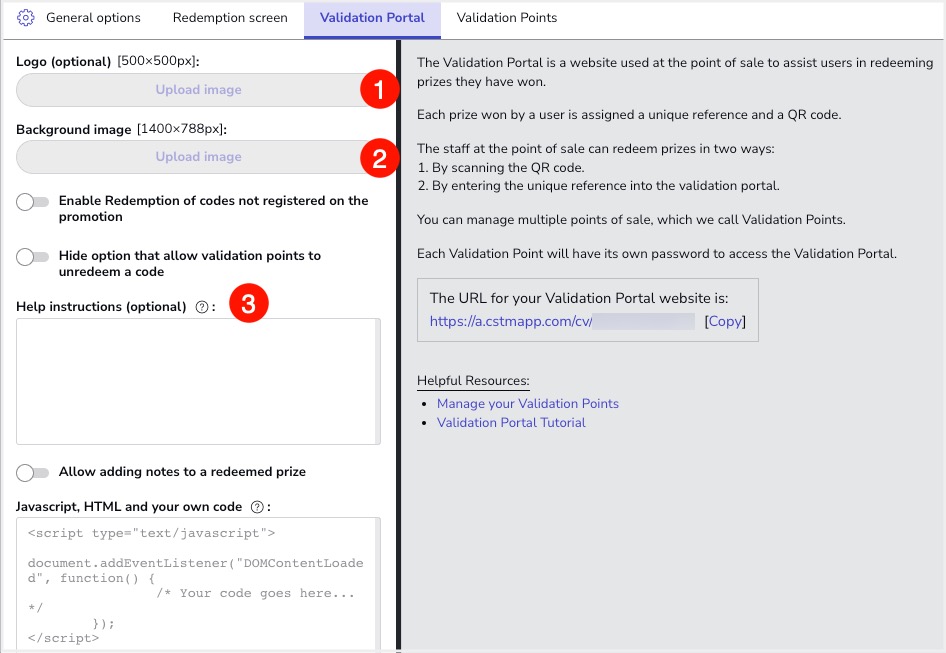Image resolution: width=946 pixels, height=653 pixels.
Task: Upload image for the Background image
Action: tap(198, 157)
